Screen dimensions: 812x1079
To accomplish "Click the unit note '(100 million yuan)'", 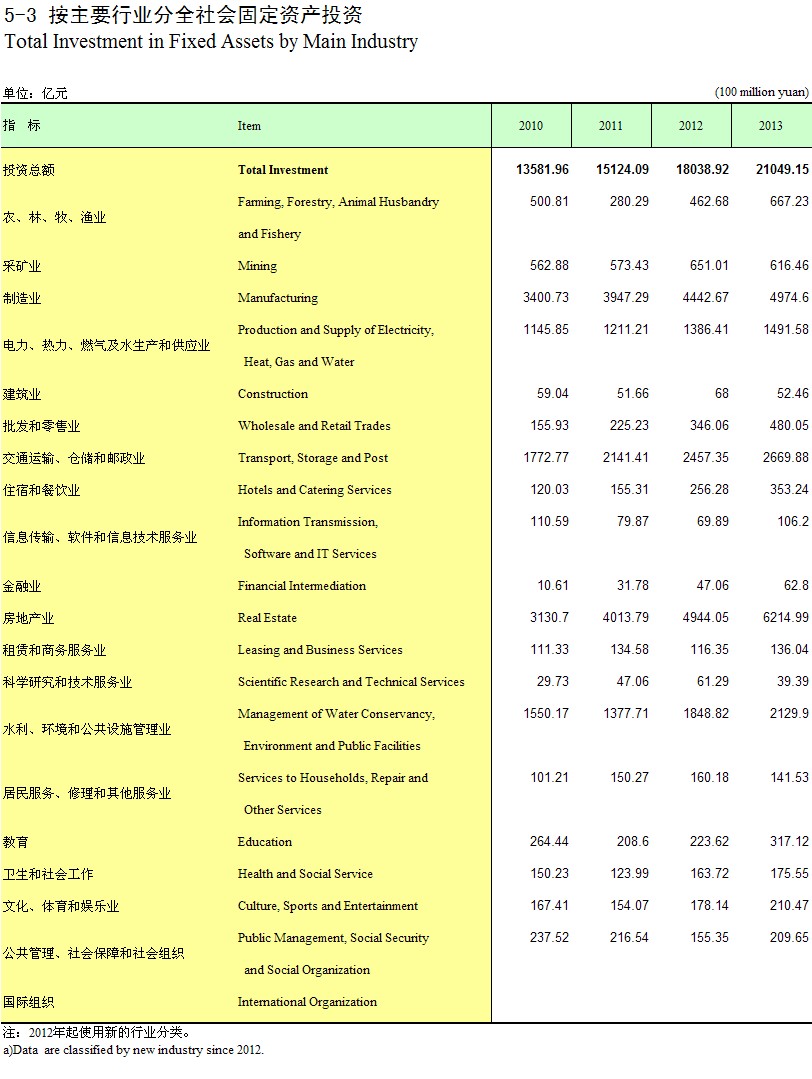I will point(762,92).
